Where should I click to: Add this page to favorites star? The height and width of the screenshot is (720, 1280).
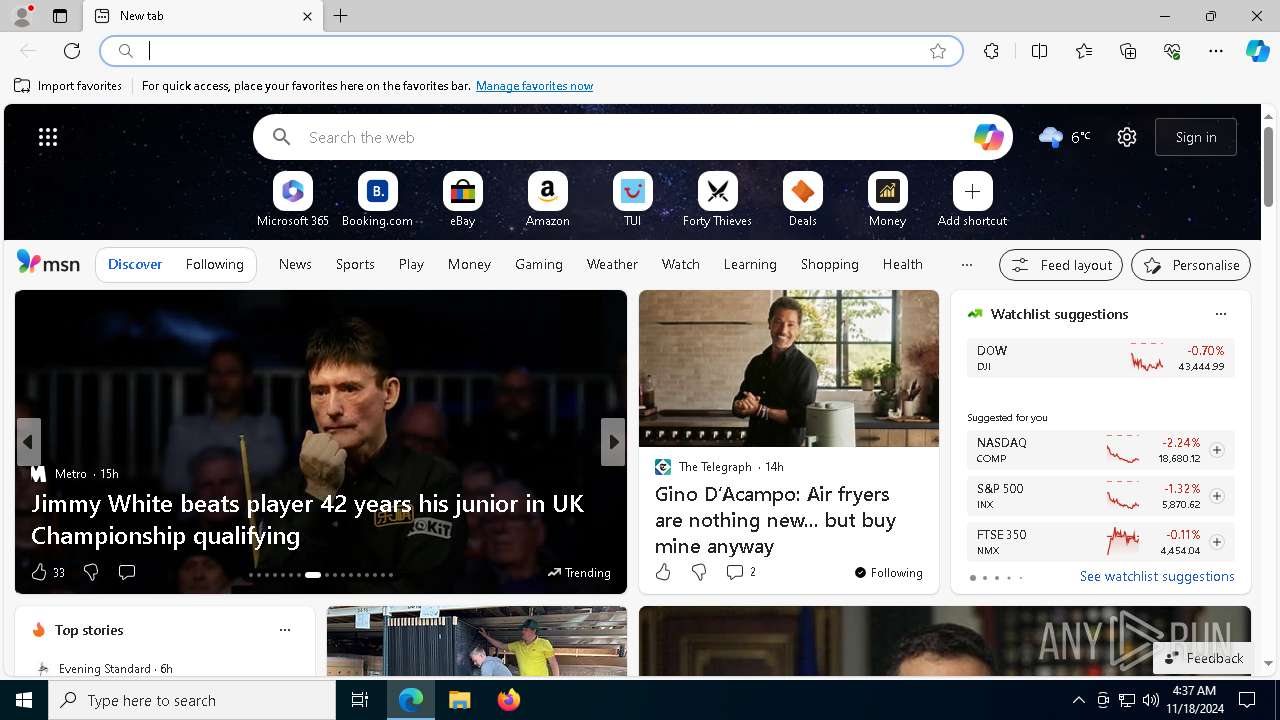click(x=937, y=51)
